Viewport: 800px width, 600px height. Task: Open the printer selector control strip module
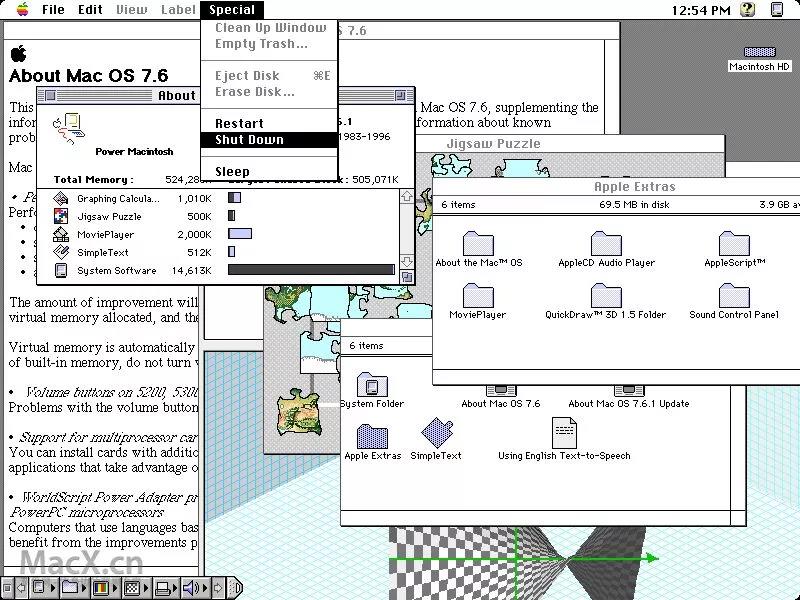click(160, 588)
